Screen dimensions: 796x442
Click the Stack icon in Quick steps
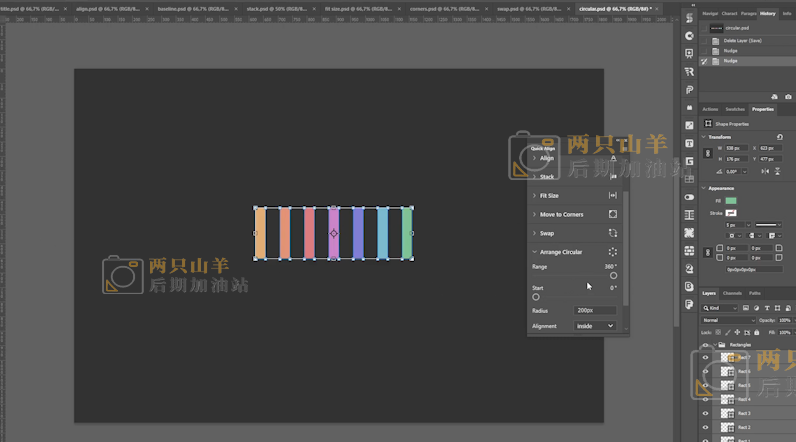click(x=613, y=177)
